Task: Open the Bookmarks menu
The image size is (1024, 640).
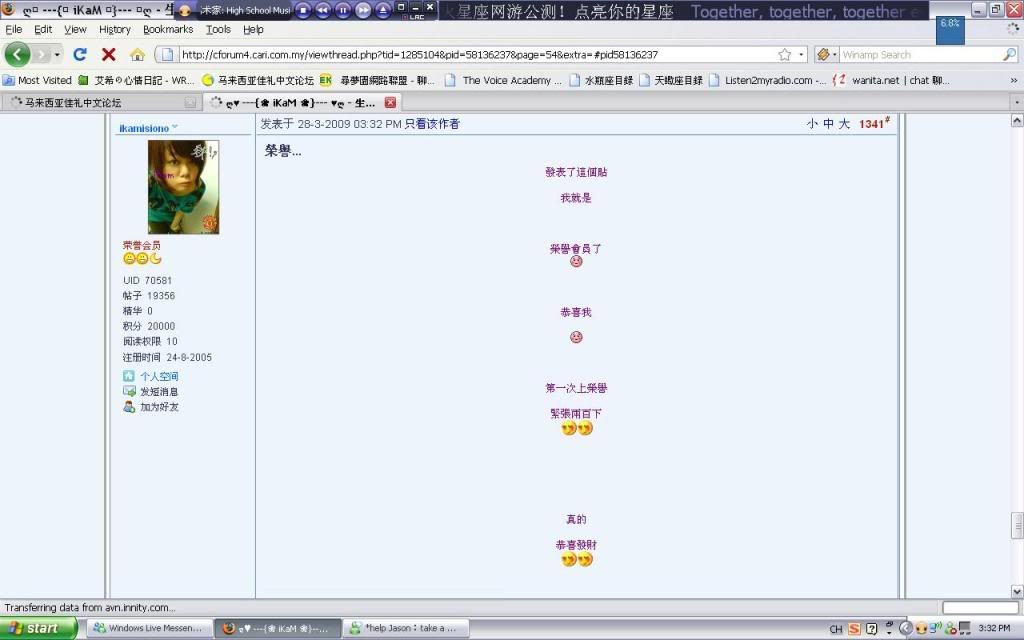Action: pyautogui.click(x=167, y=30)
